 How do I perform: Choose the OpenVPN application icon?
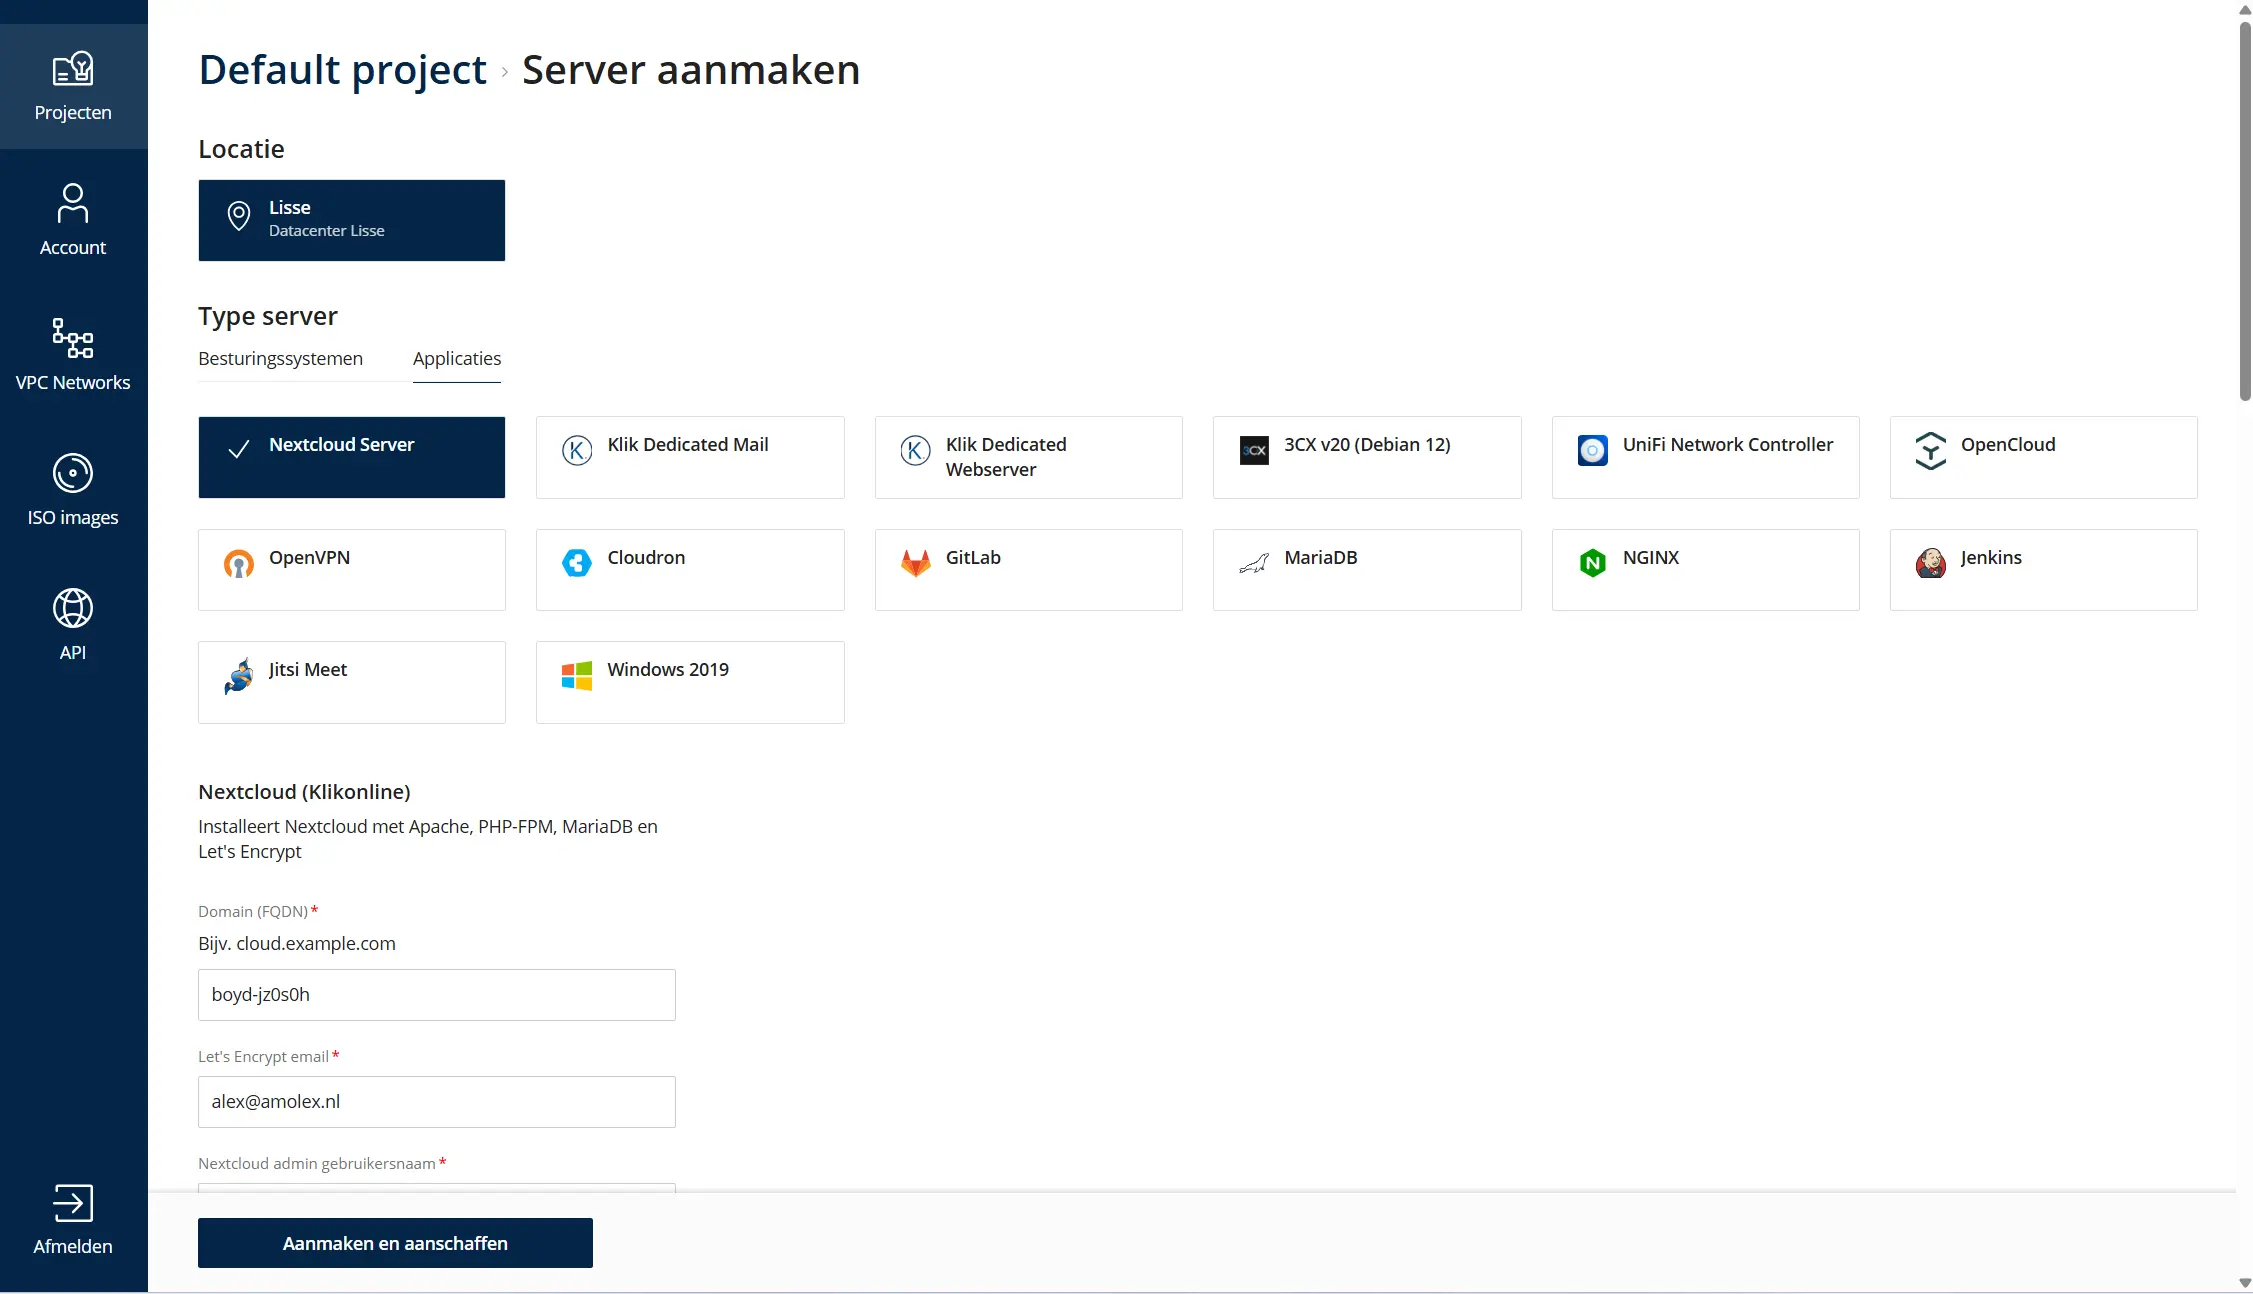pyautogui.click(x=238, y=563)
